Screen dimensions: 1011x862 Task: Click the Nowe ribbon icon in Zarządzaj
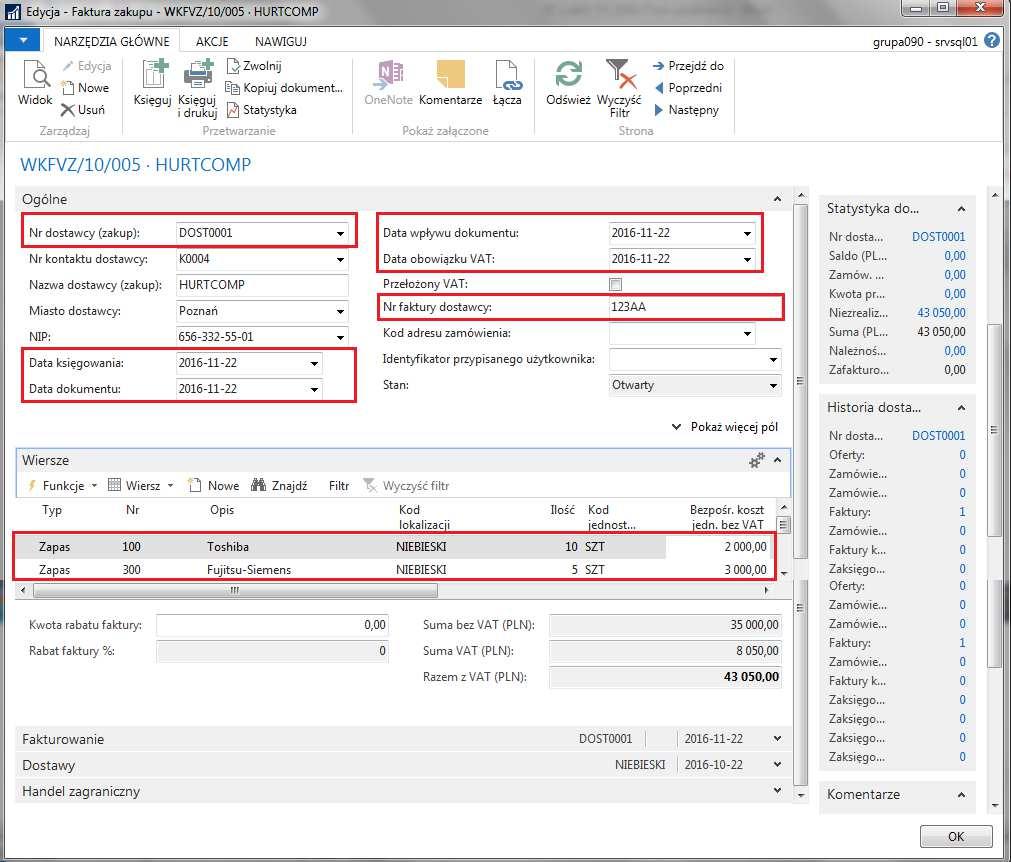click(67, 88)
